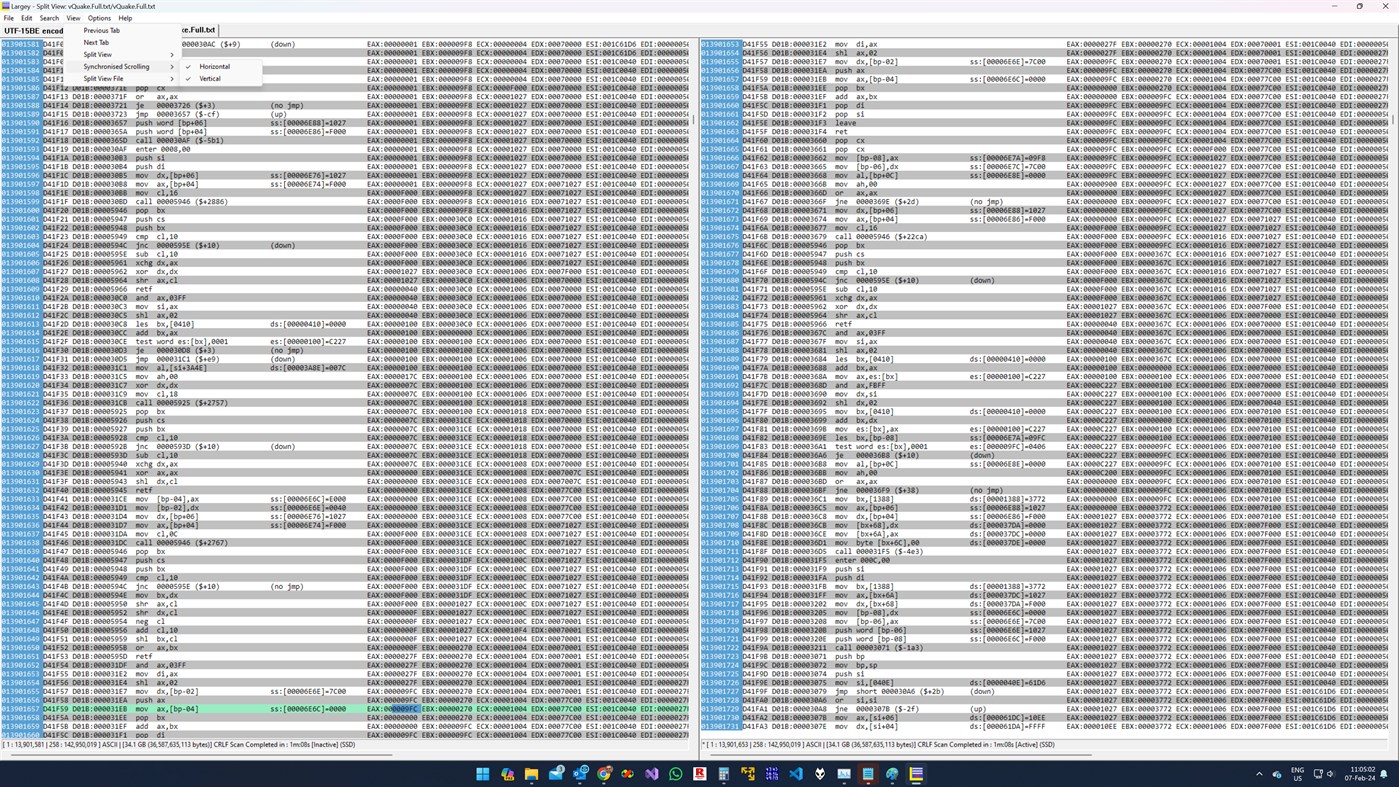
Task: Switch to the Largey taskbar icon
Action: (x=915, y=774)
